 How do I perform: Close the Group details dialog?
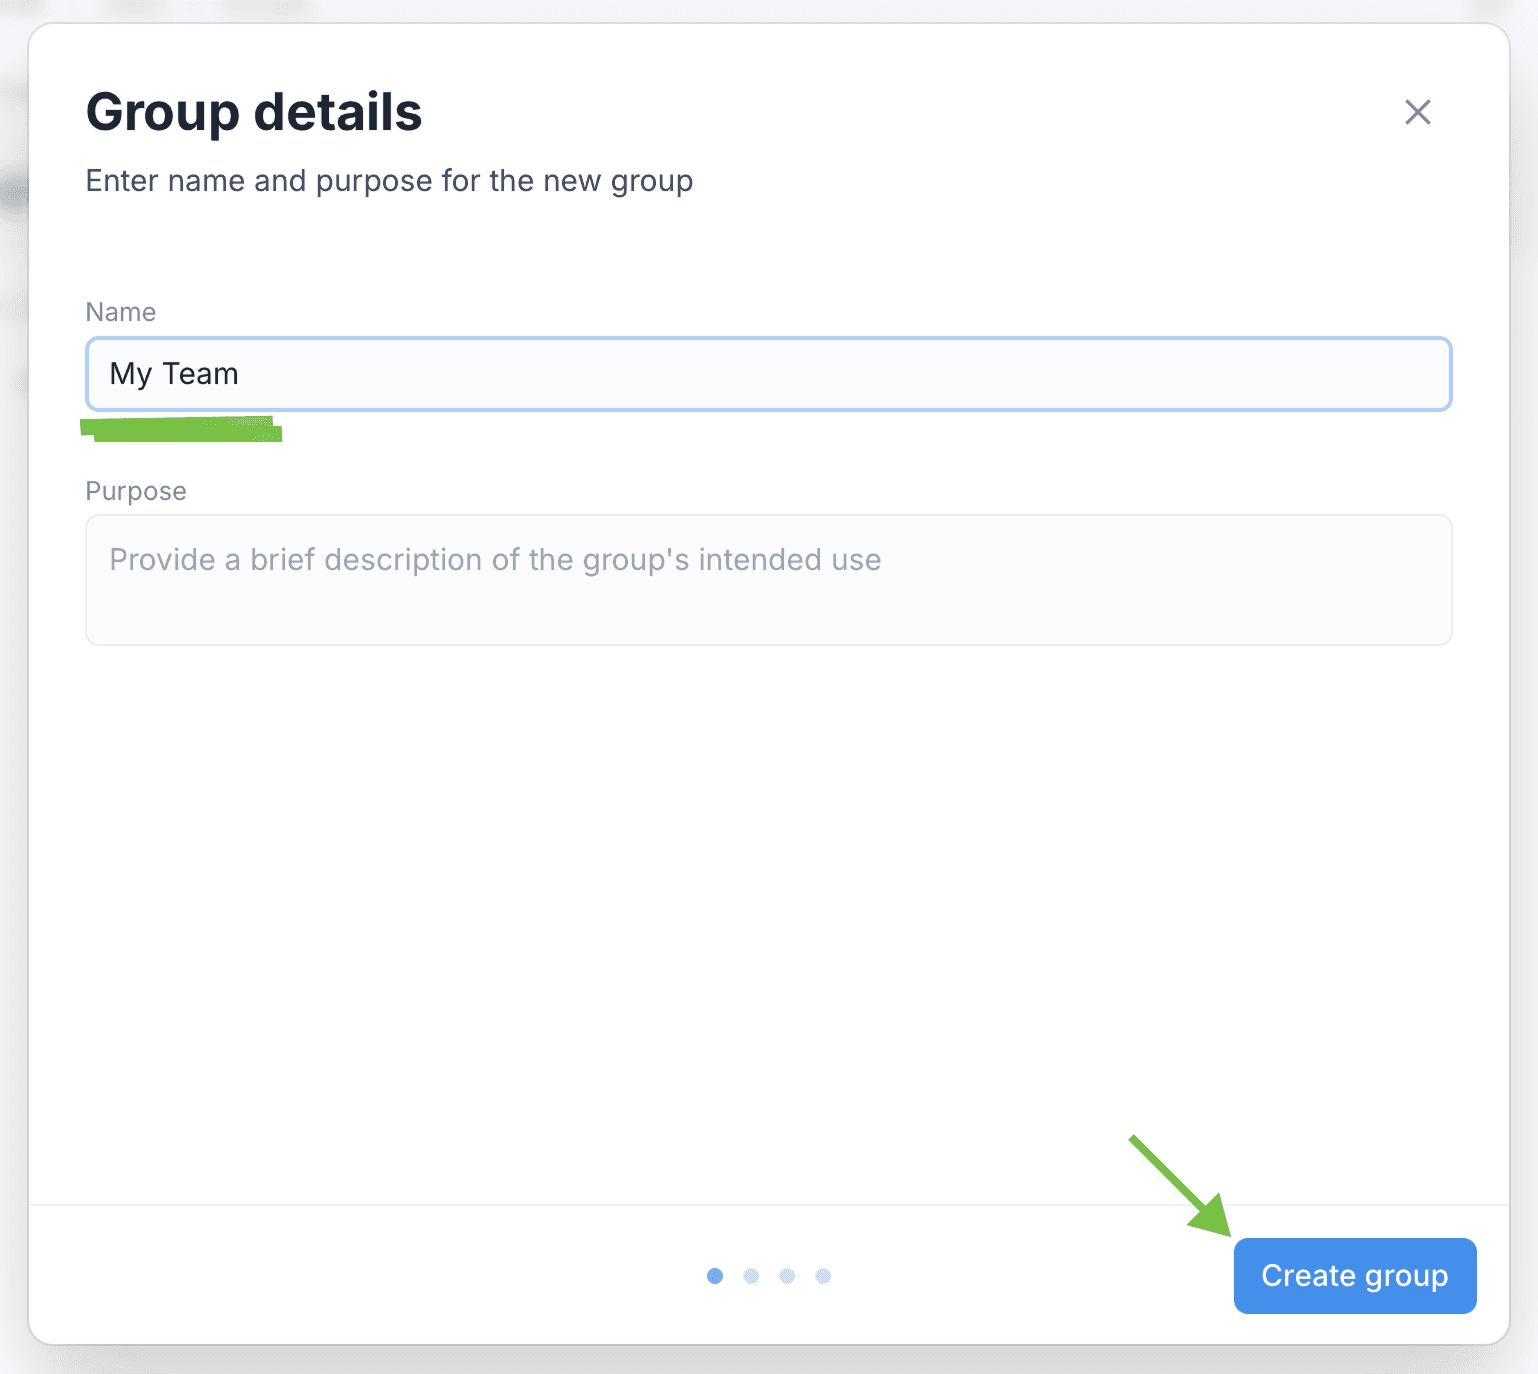[x=1417, y=112]
